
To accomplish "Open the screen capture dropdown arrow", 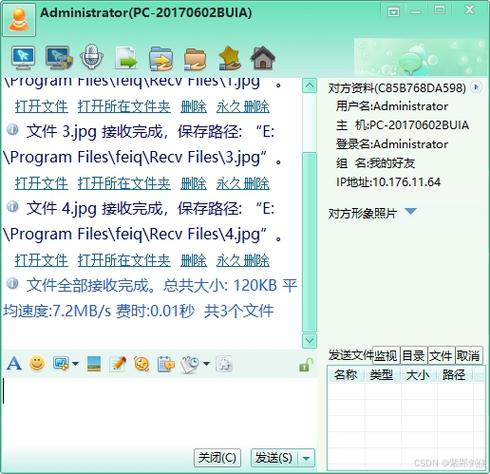I will click(x=75, y=363).
